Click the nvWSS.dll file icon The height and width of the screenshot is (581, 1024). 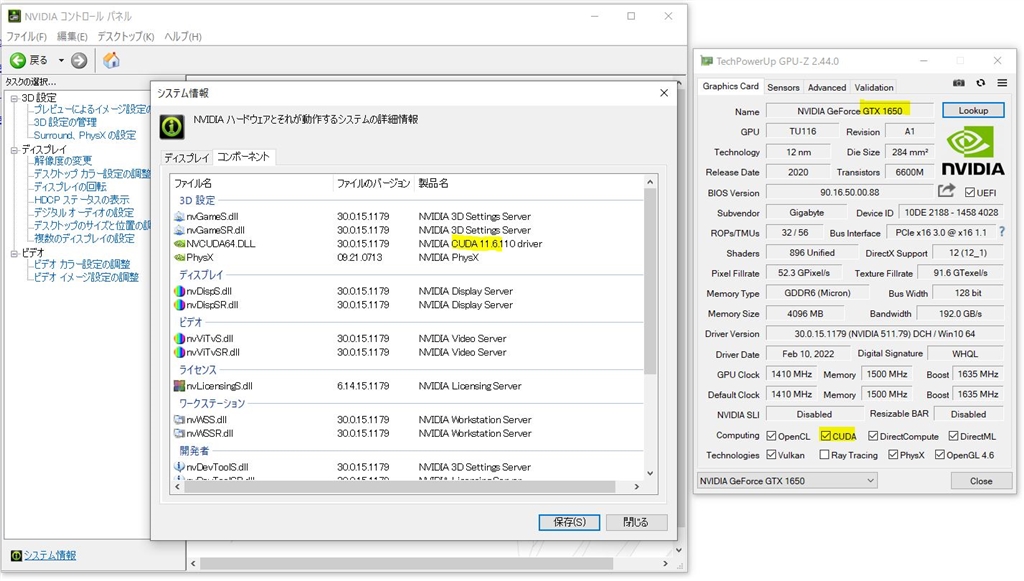(180, 420)
